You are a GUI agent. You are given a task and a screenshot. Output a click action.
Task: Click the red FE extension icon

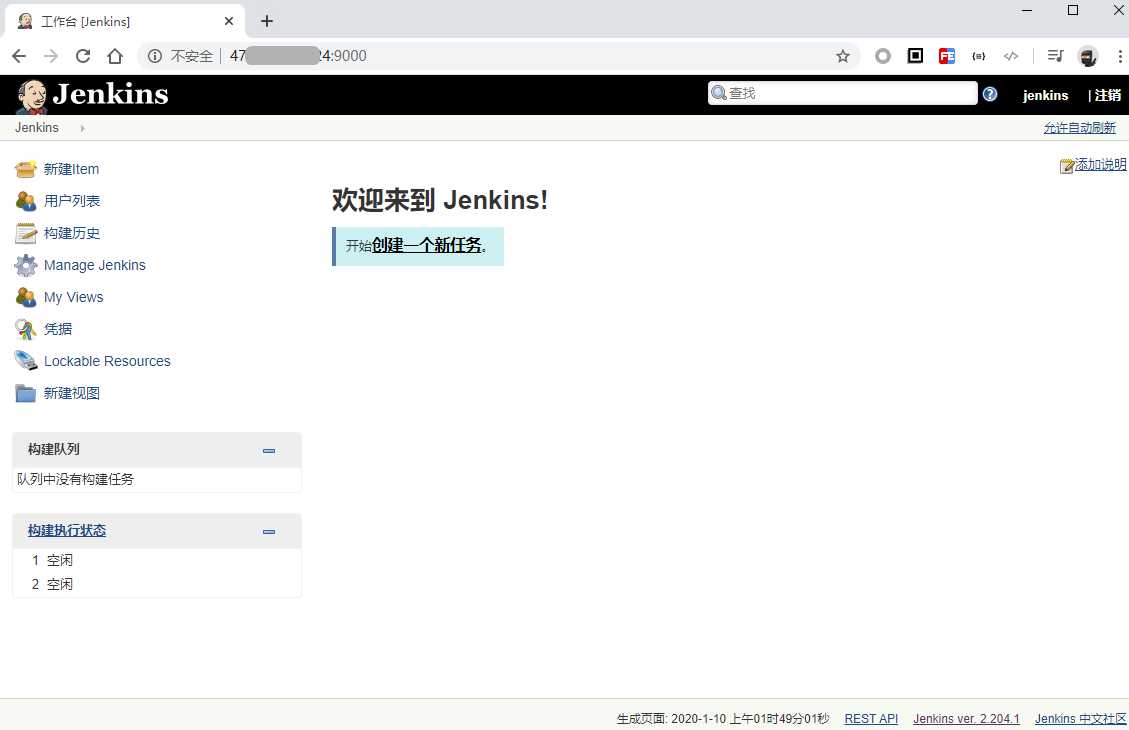click(946, 56)
